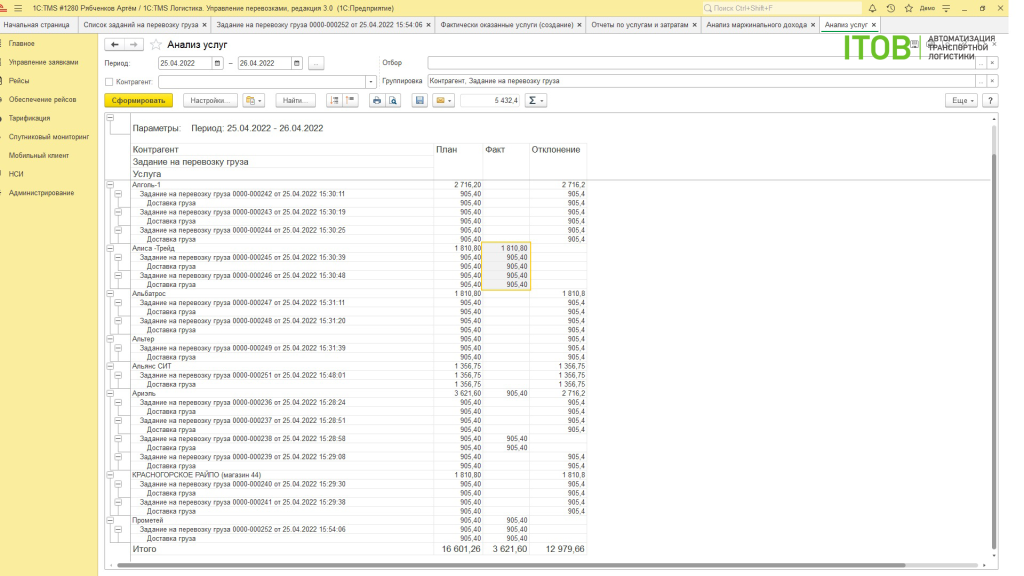
Task: Collapse the Алиса -Трейд group
Action: point(110,248)
